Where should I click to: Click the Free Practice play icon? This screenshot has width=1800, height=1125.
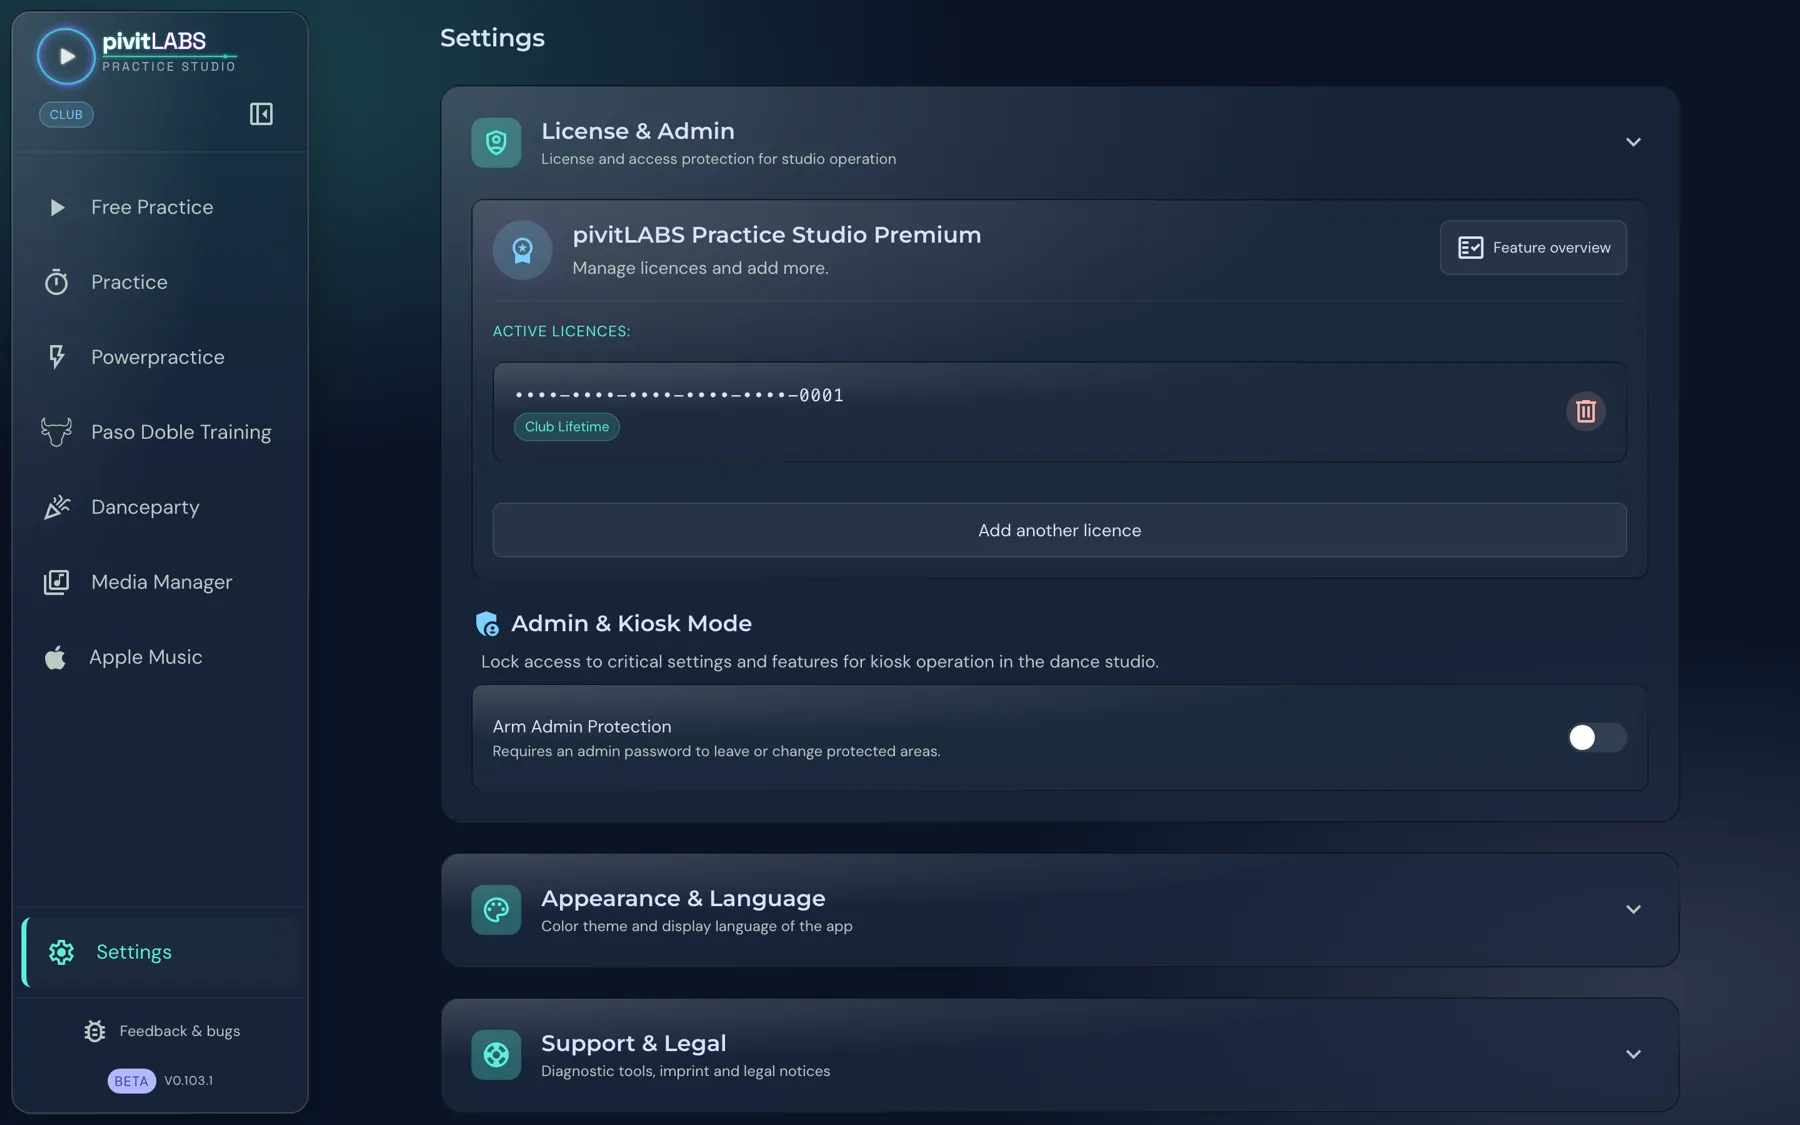click(57, 207)
